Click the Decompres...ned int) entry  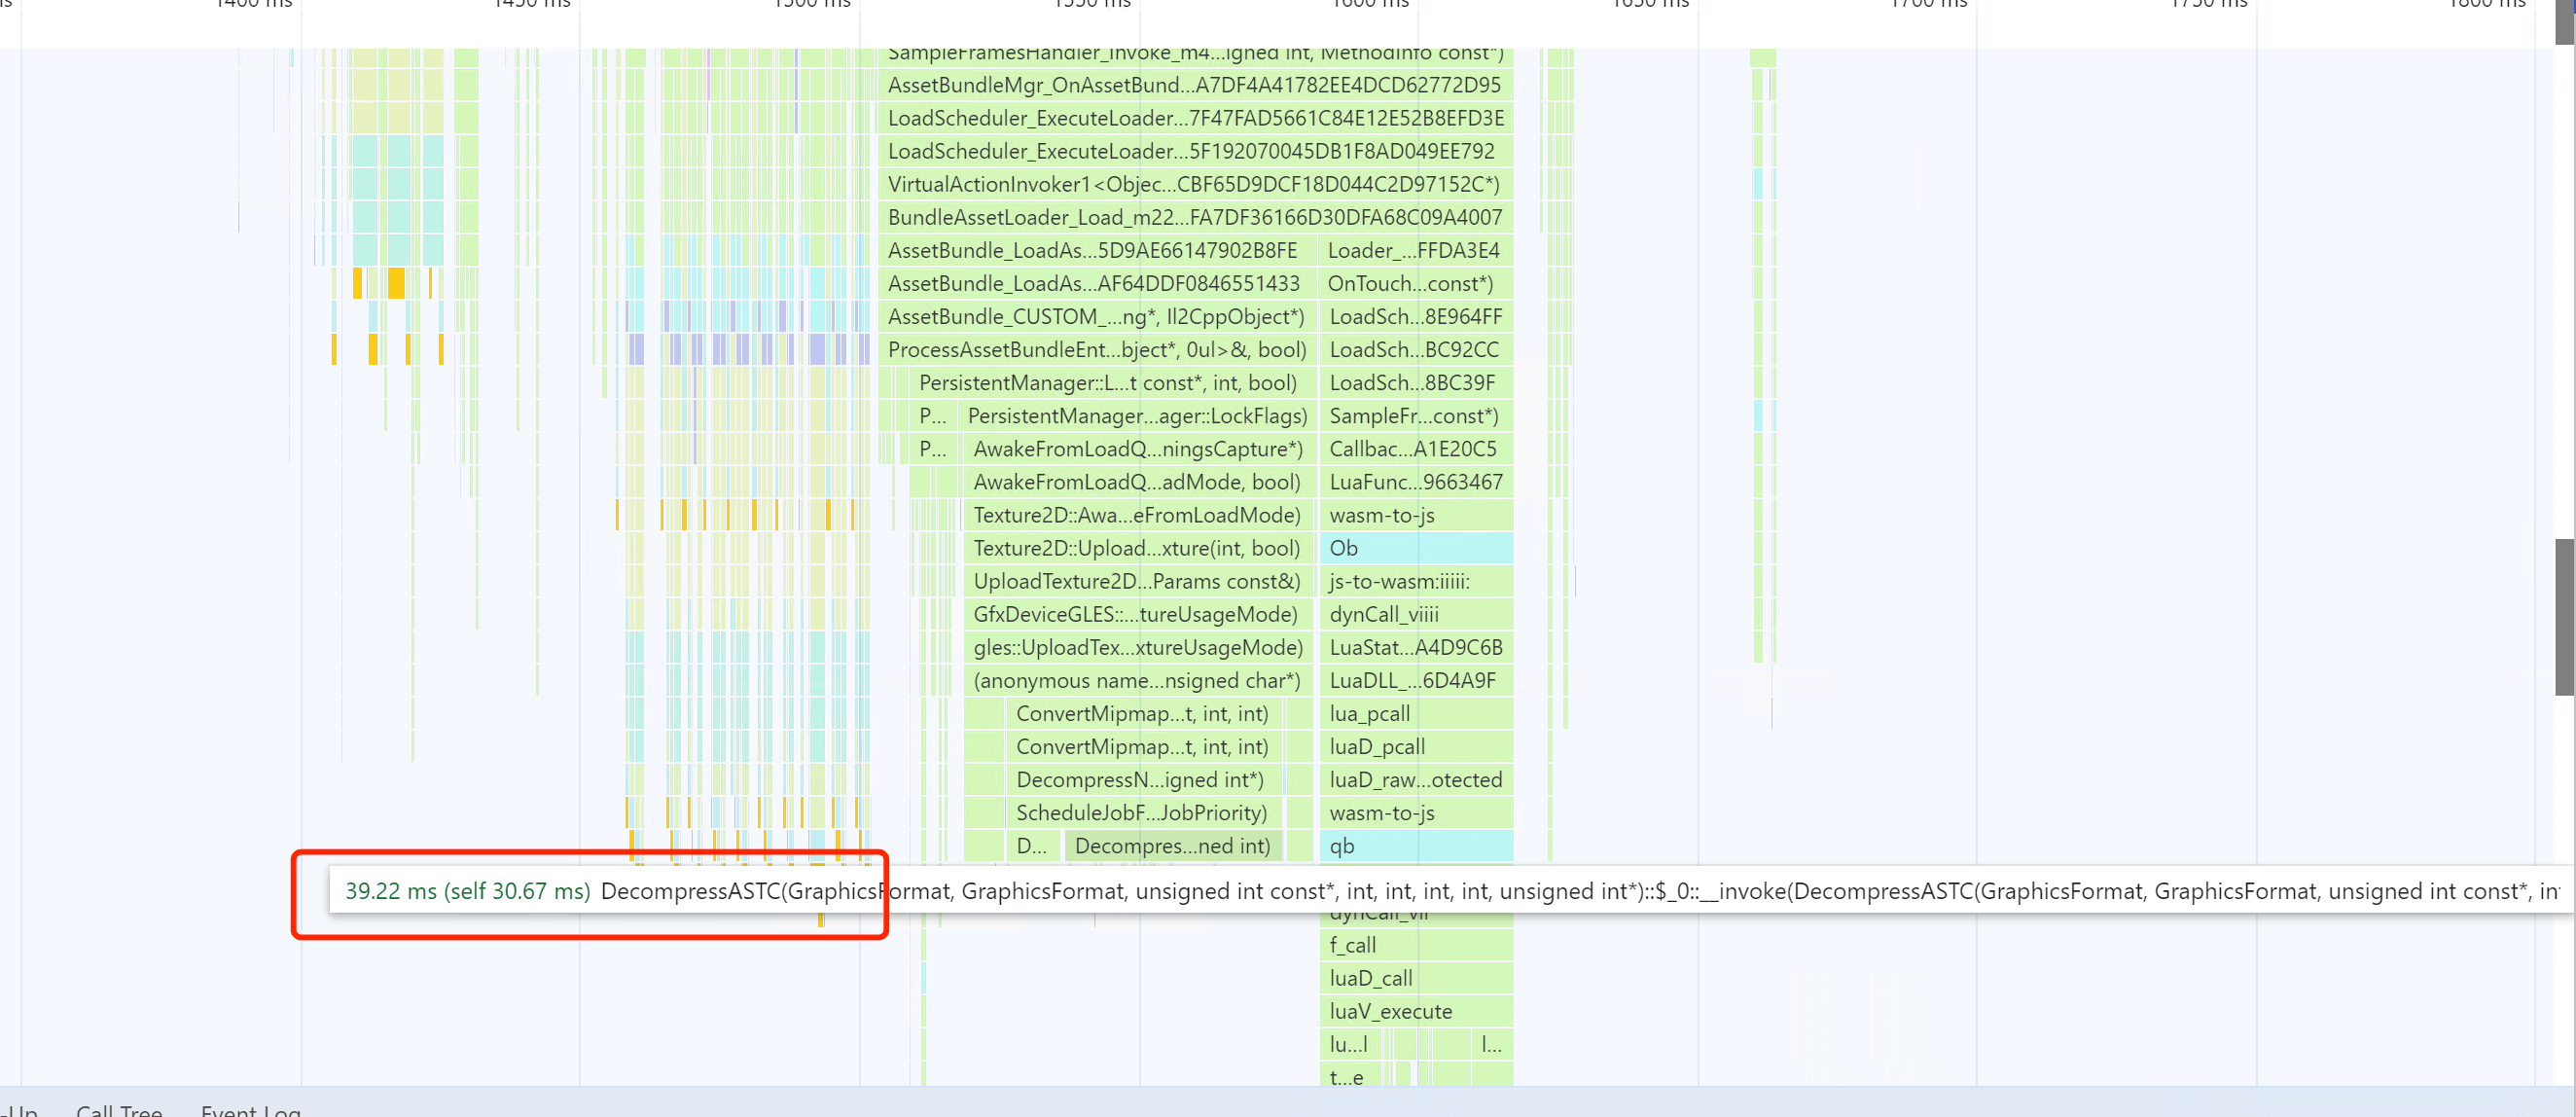coord(1173,845)
